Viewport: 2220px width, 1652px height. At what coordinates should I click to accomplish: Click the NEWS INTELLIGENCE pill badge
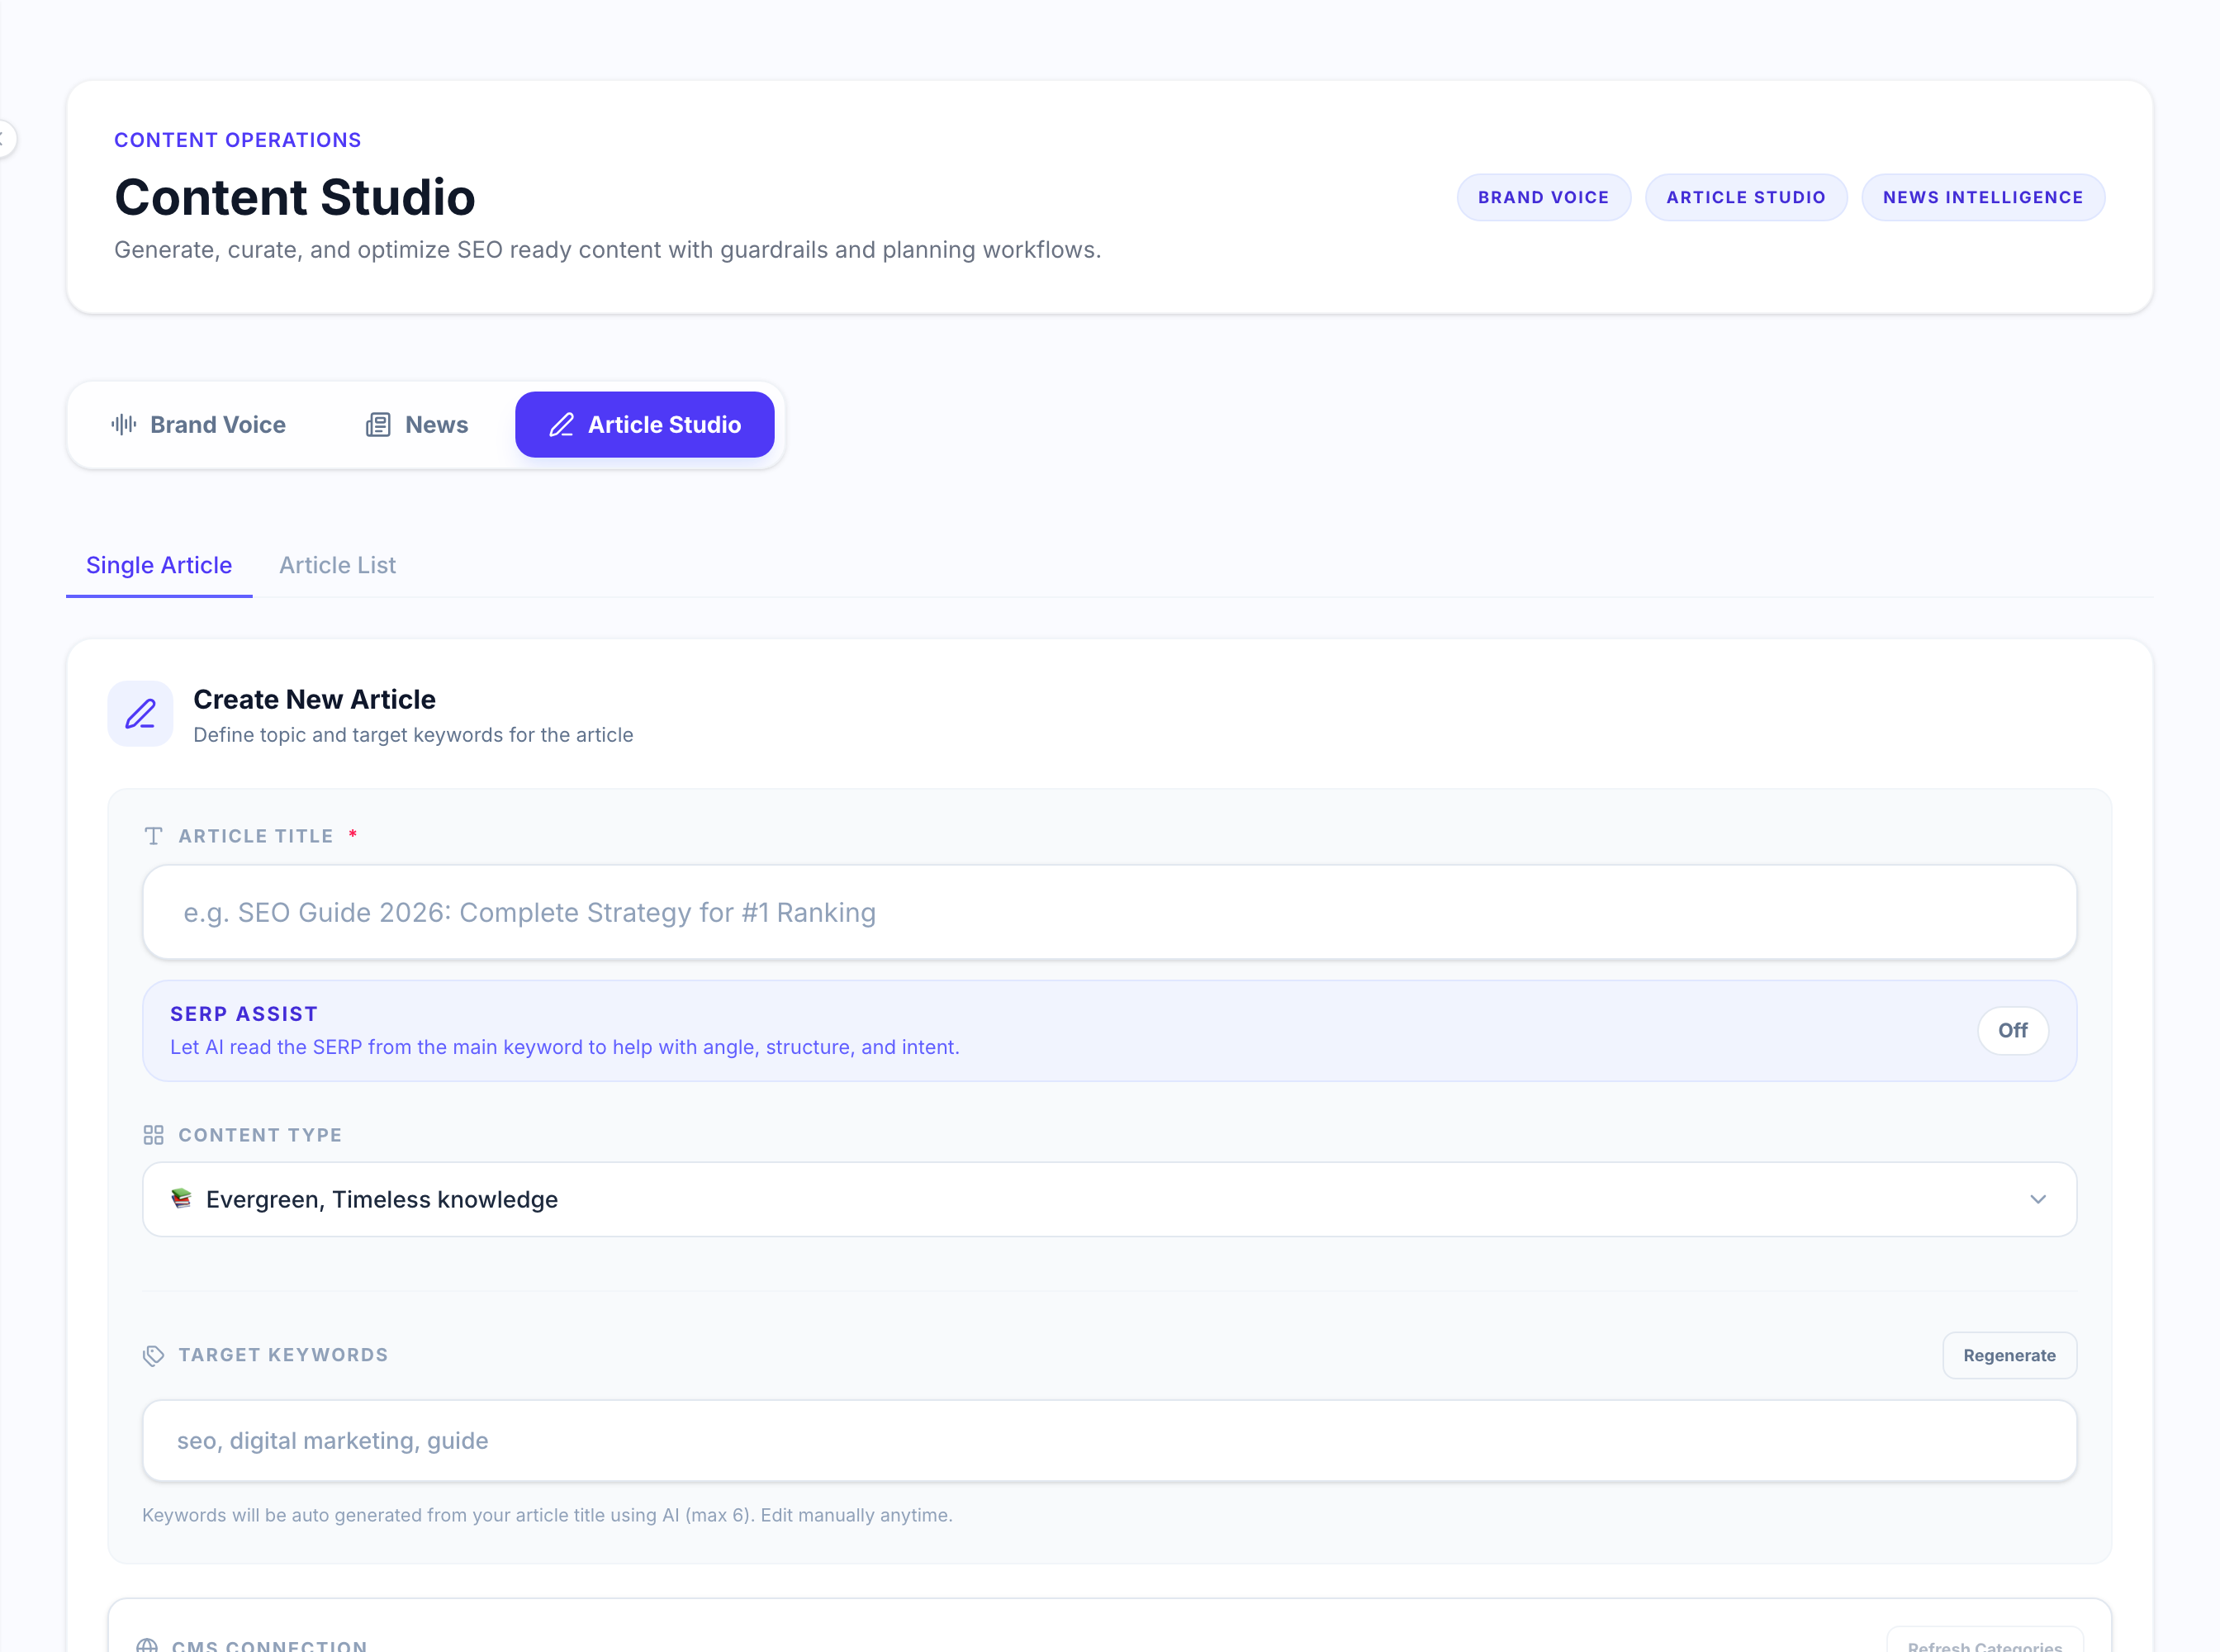[1982, 197]
